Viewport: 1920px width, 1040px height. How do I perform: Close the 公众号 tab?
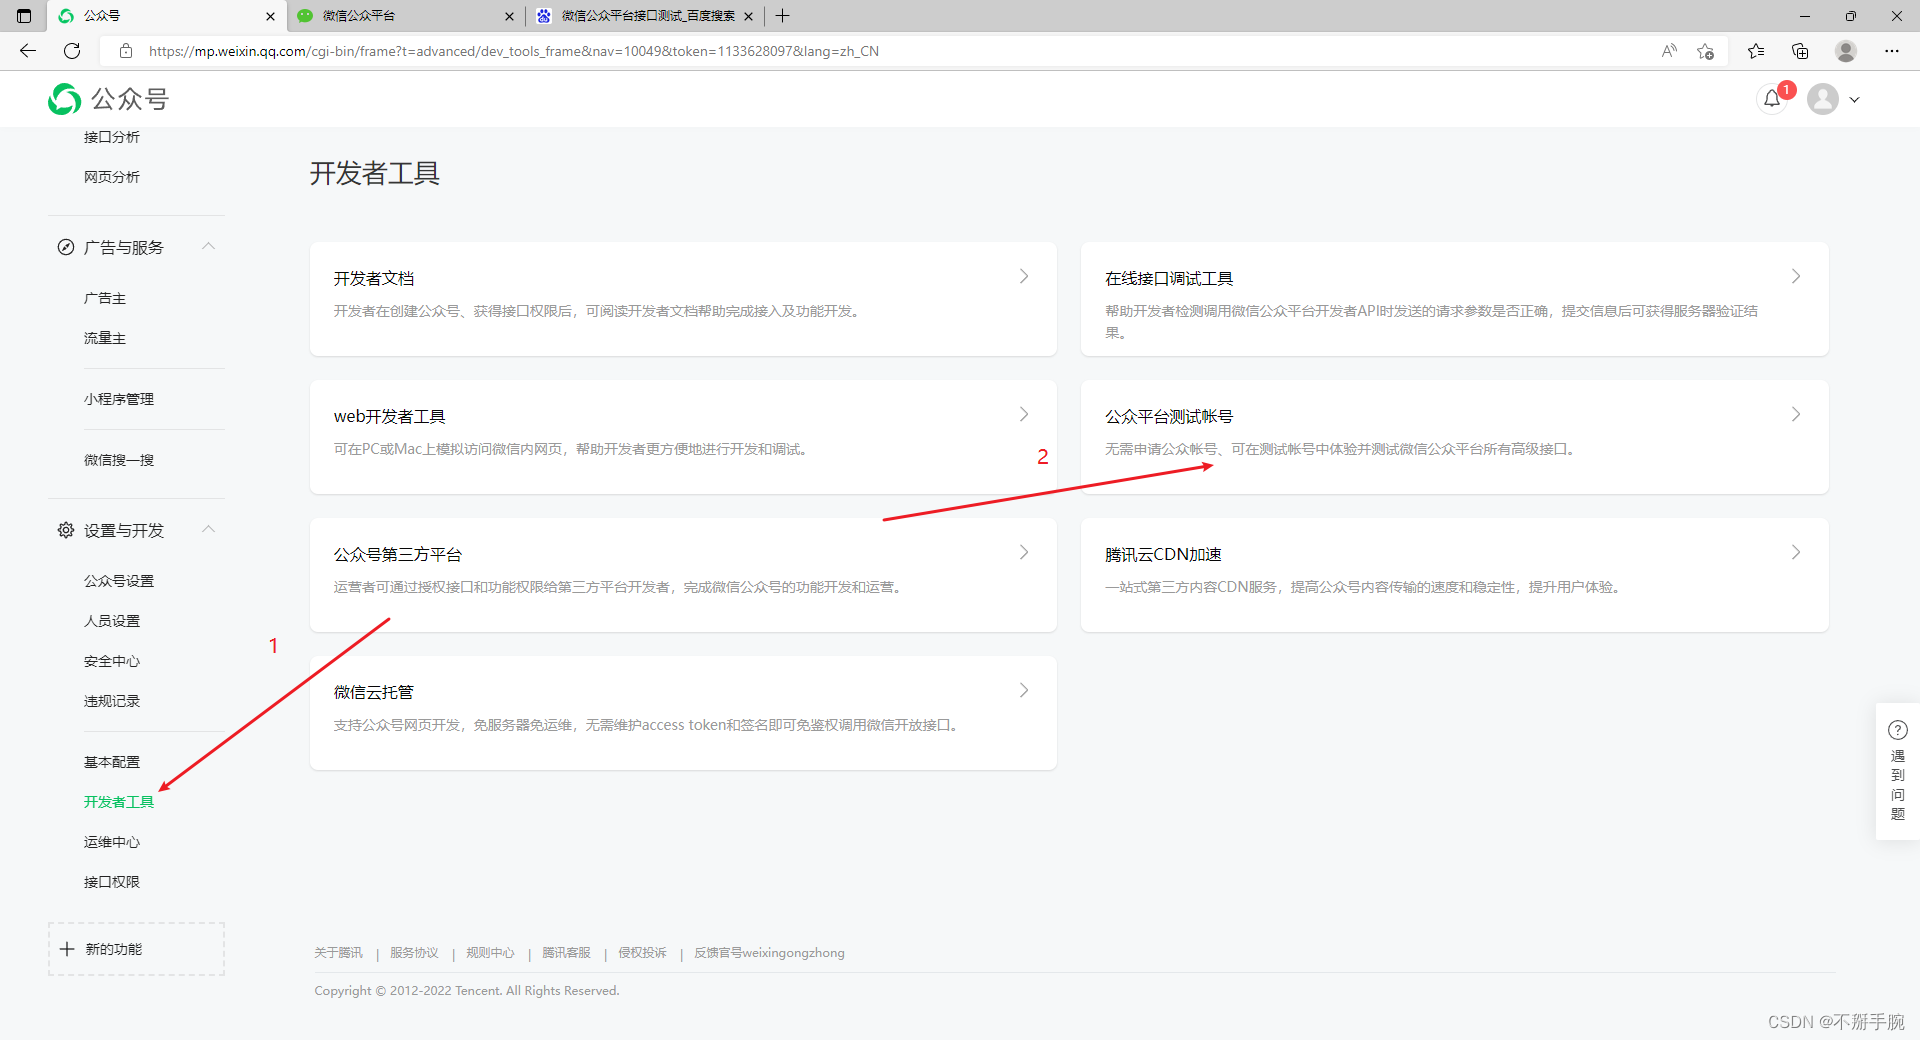(x=270, y=16)
